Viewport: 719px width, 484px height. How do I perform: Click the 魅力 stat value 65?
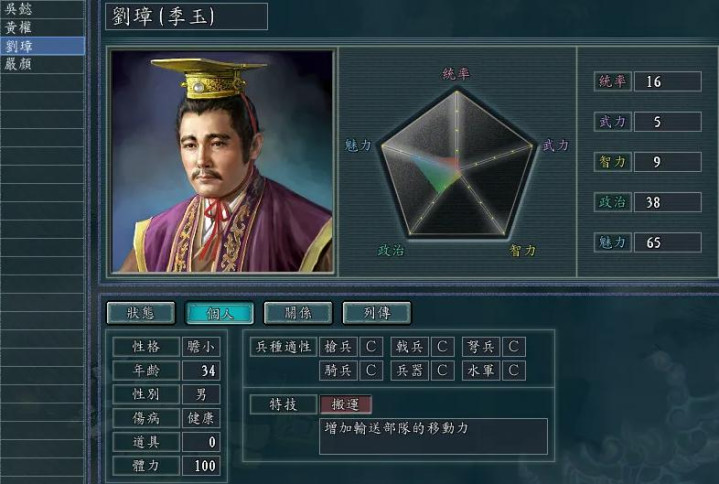click(667, 242)
